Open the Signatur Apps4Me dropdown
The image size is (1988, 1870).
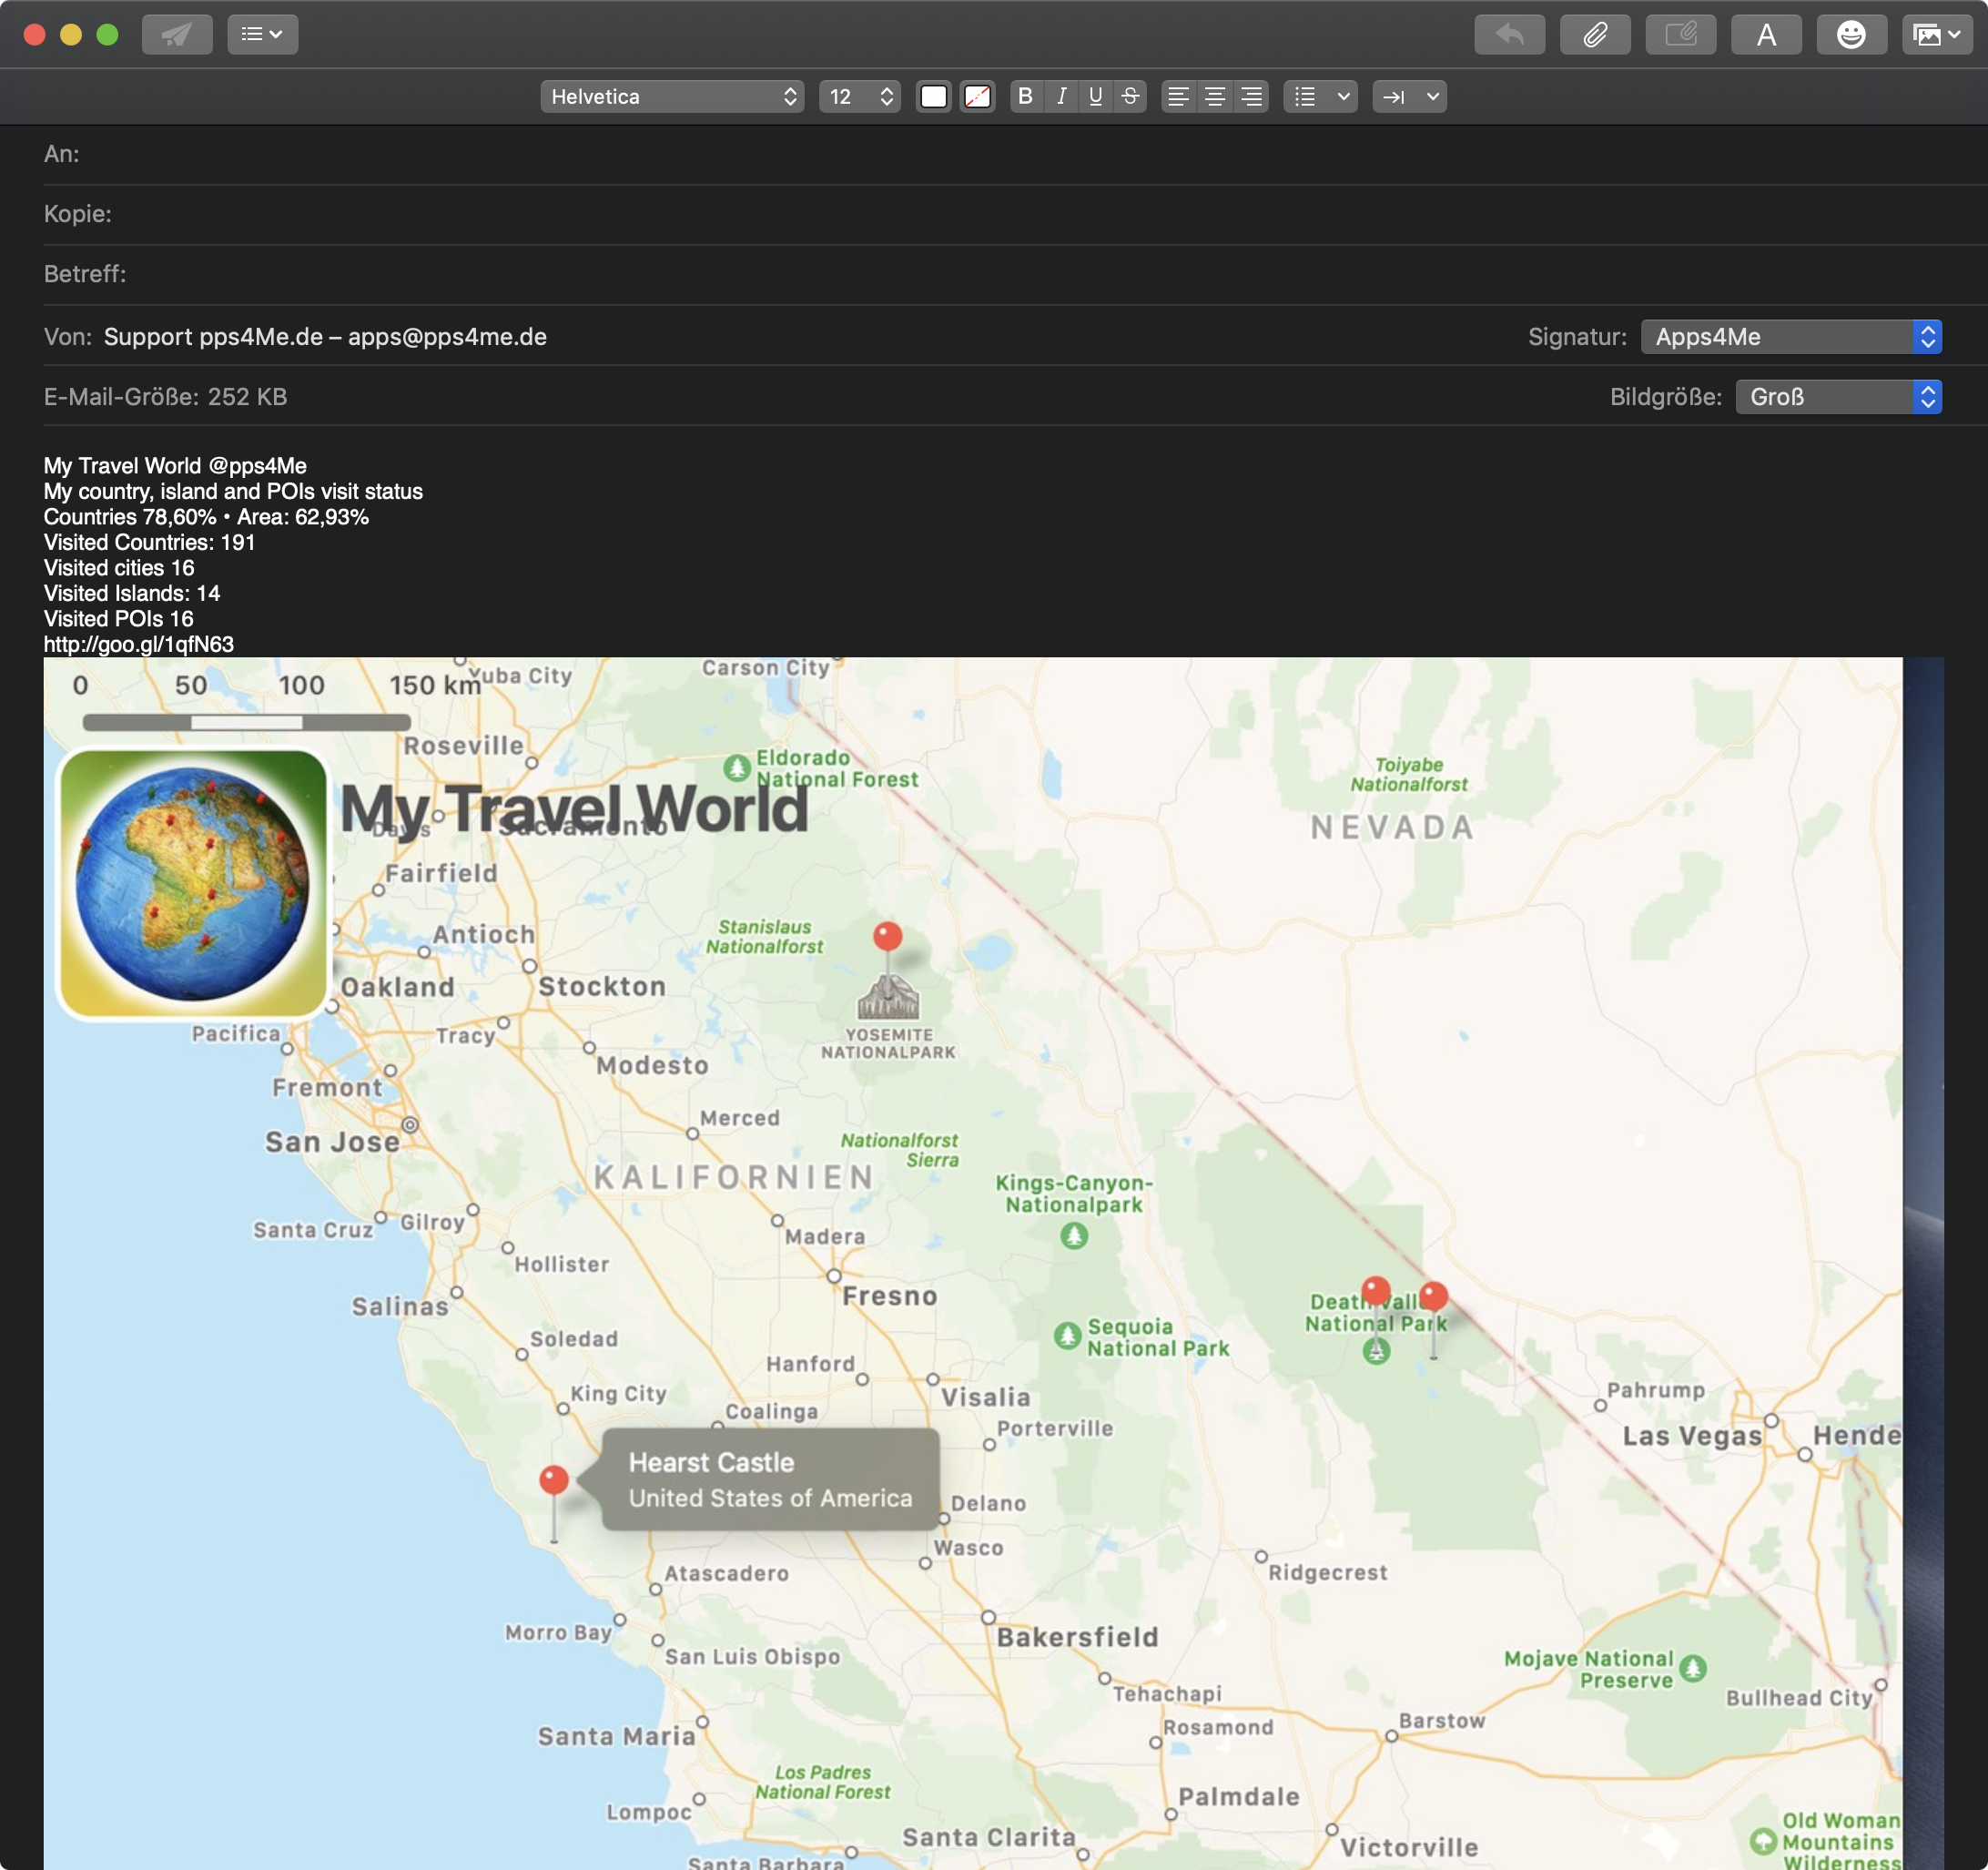click(x=1791, y=337)
